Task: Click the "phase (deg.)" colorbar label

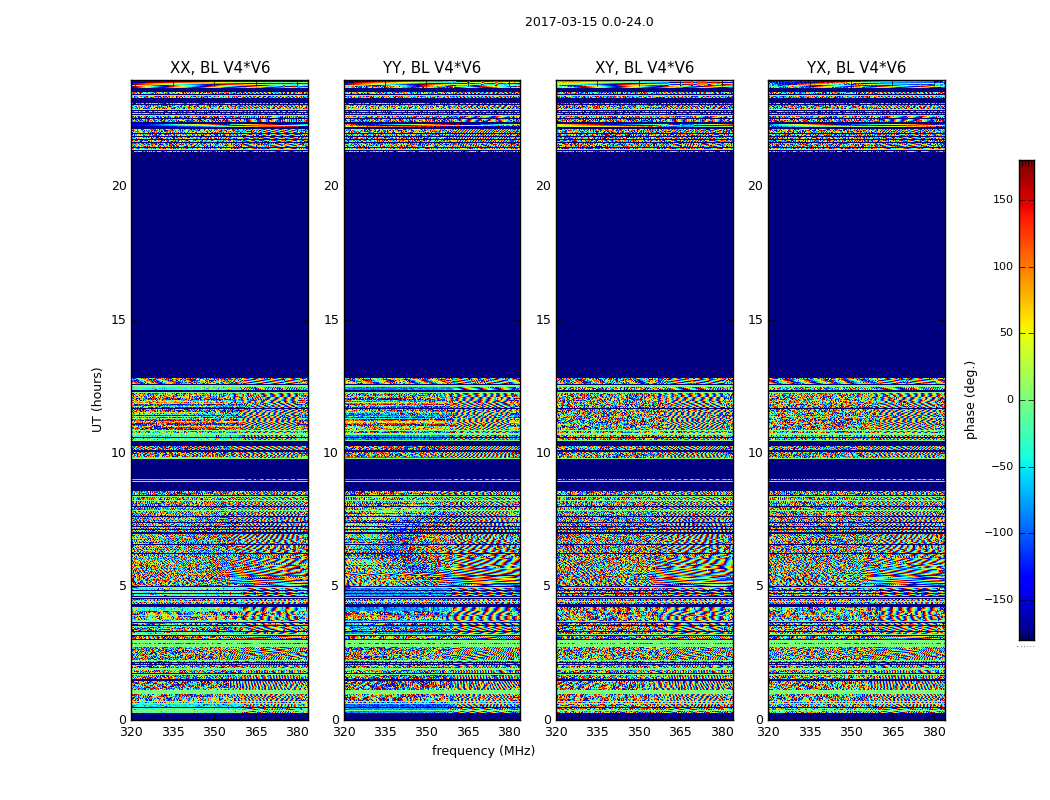Action: click(970, 400)
